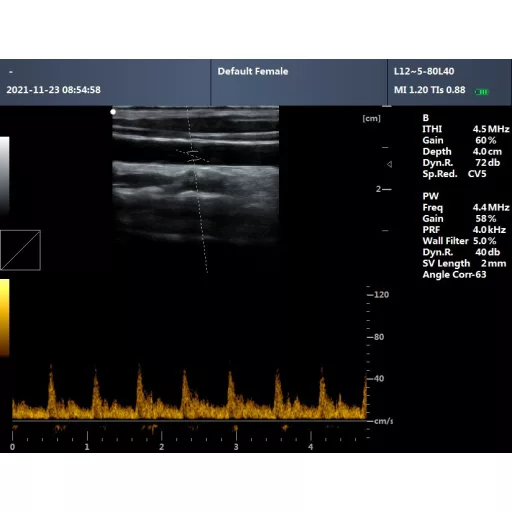512x512 pixels.
Task: Select the PW mode header label
Action: (430, 196)
